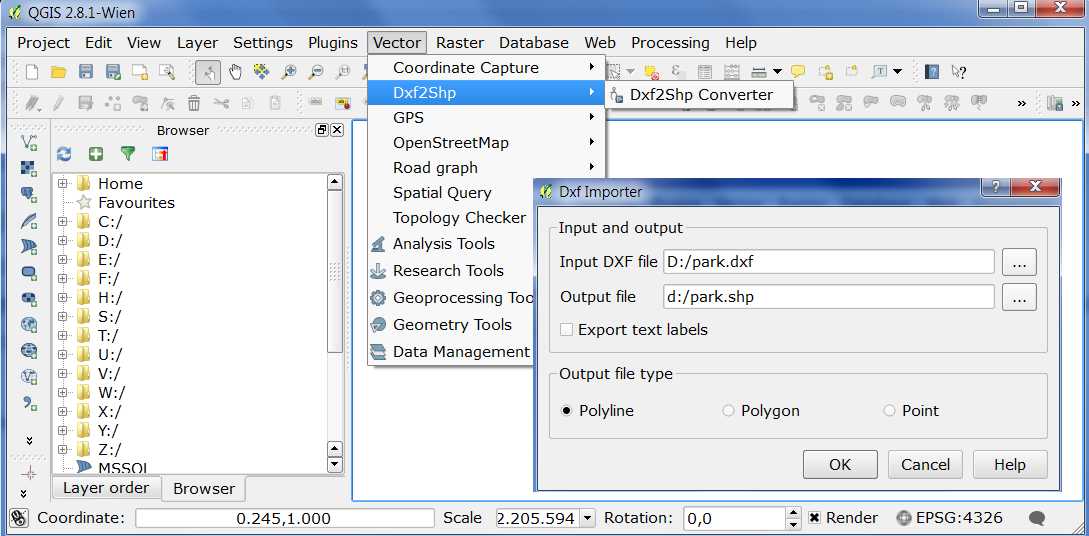Open the Spatial Query menu entry

coord(442,192)
